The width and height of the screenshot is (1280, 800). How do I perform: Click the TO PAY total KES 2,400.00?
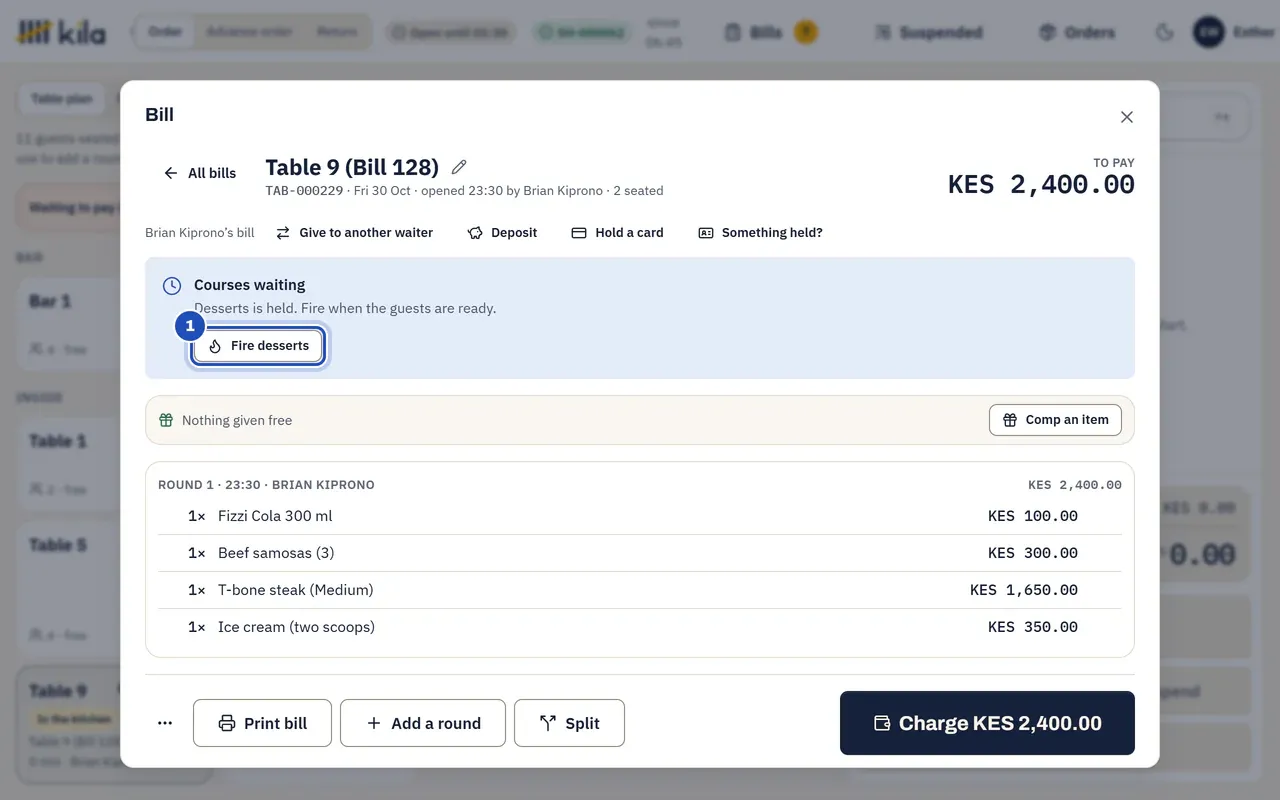coord(1041,185)
